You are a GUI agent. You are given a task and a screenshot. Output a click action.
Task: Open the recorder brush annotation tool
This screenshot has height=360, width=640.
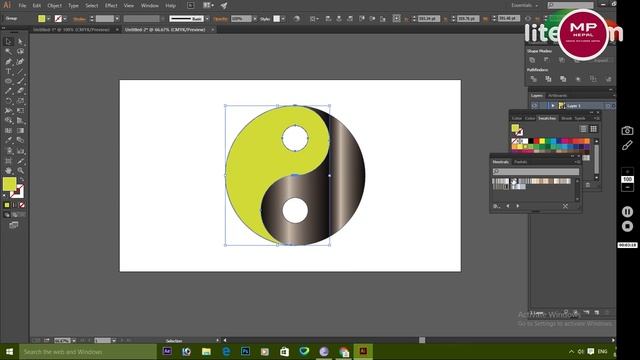[x=627, y=145]
